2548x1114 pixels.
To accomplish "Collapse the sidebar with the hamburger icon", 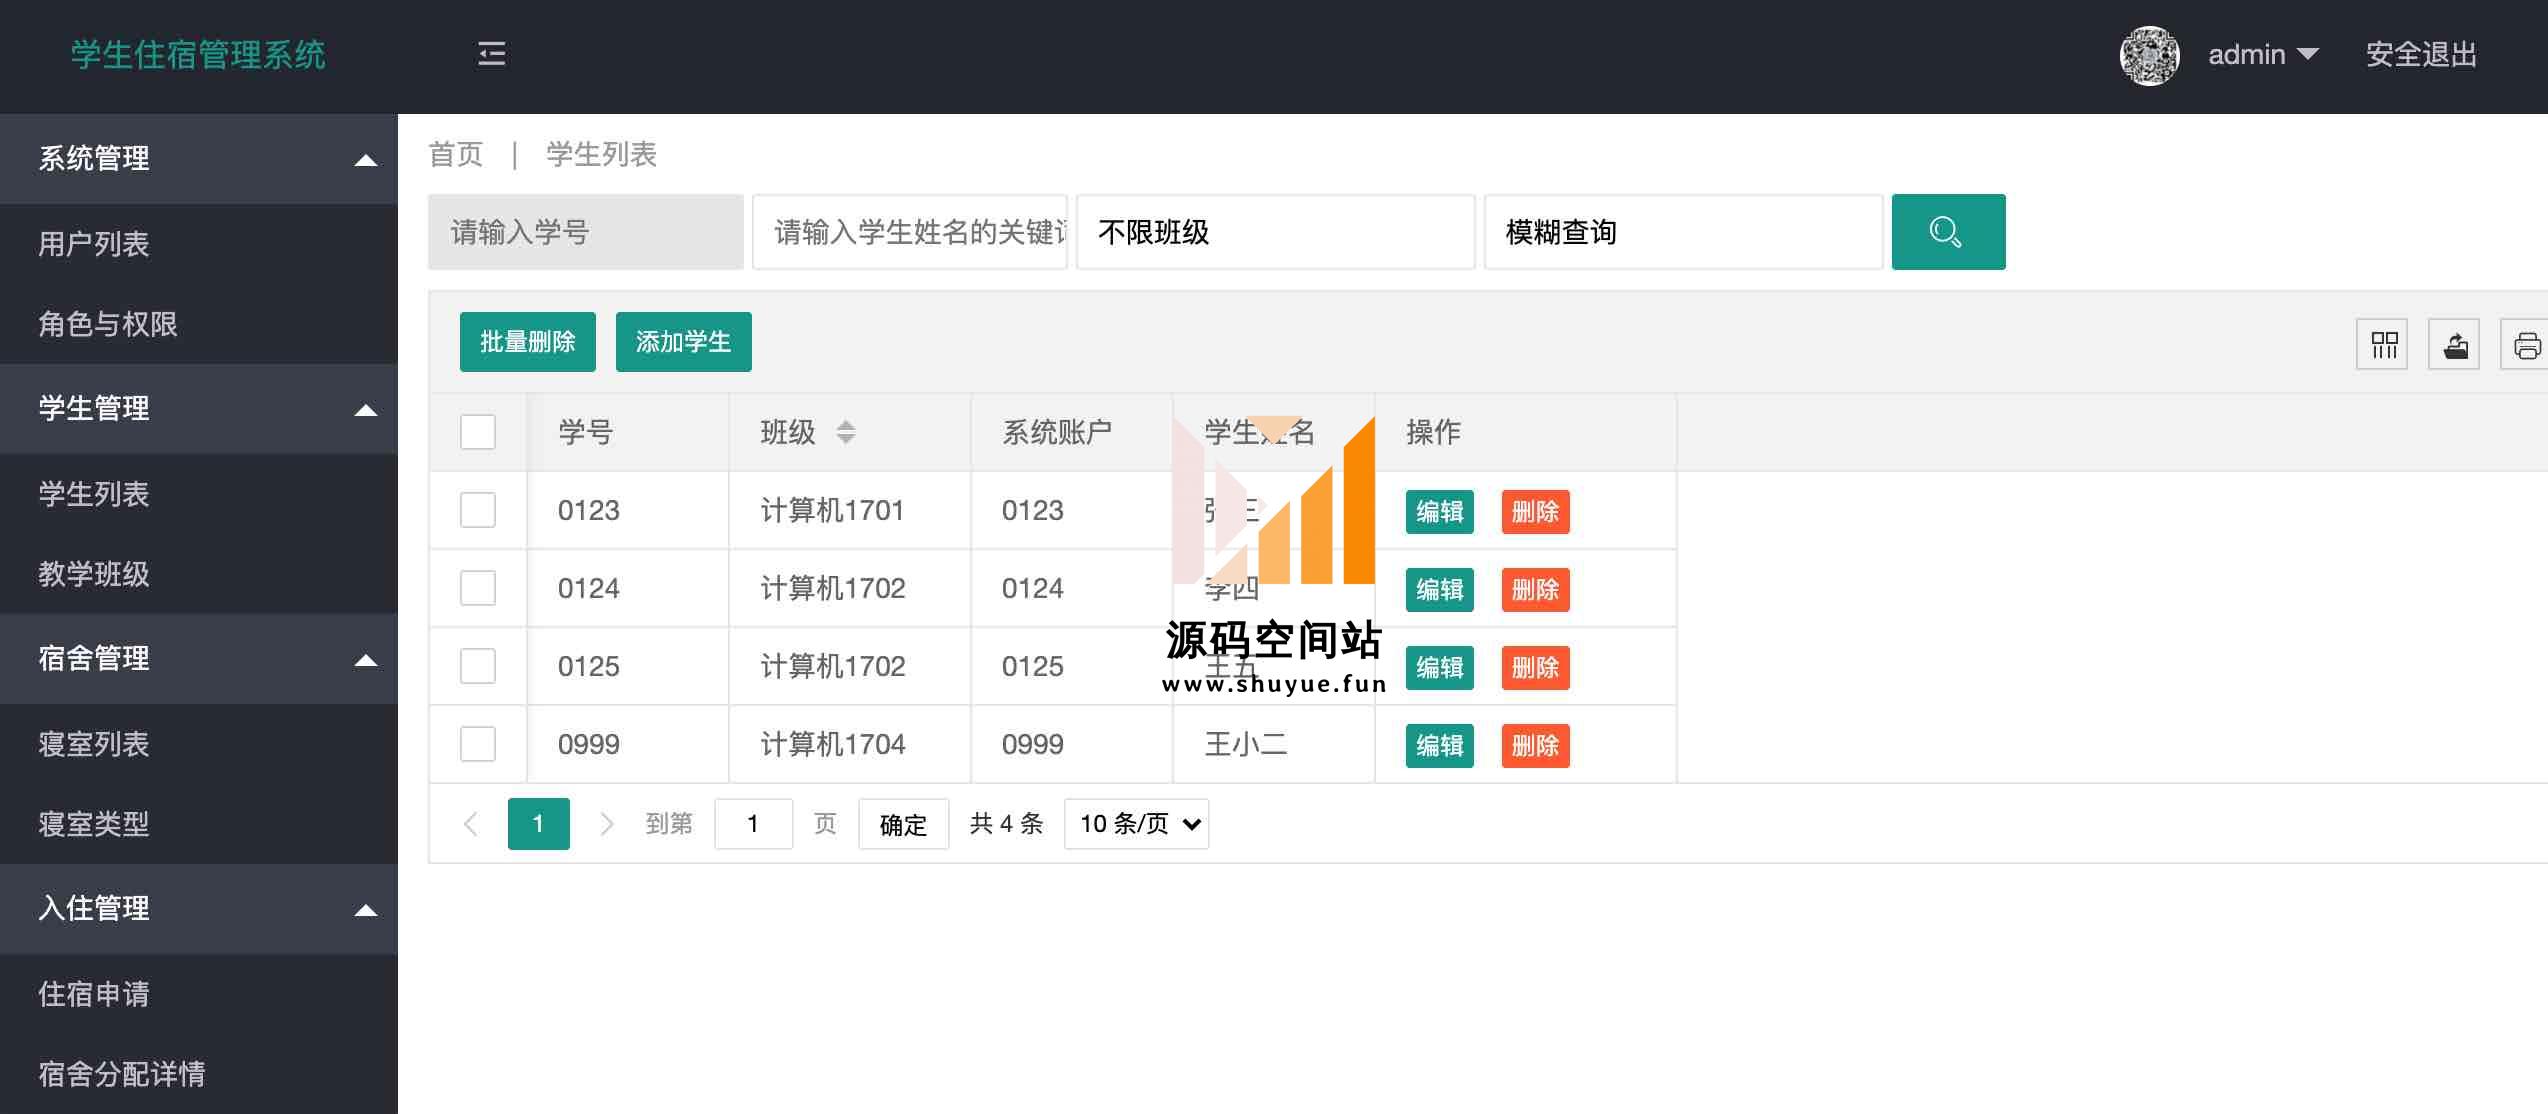I will pyautogui.click(x=491, y=54).
